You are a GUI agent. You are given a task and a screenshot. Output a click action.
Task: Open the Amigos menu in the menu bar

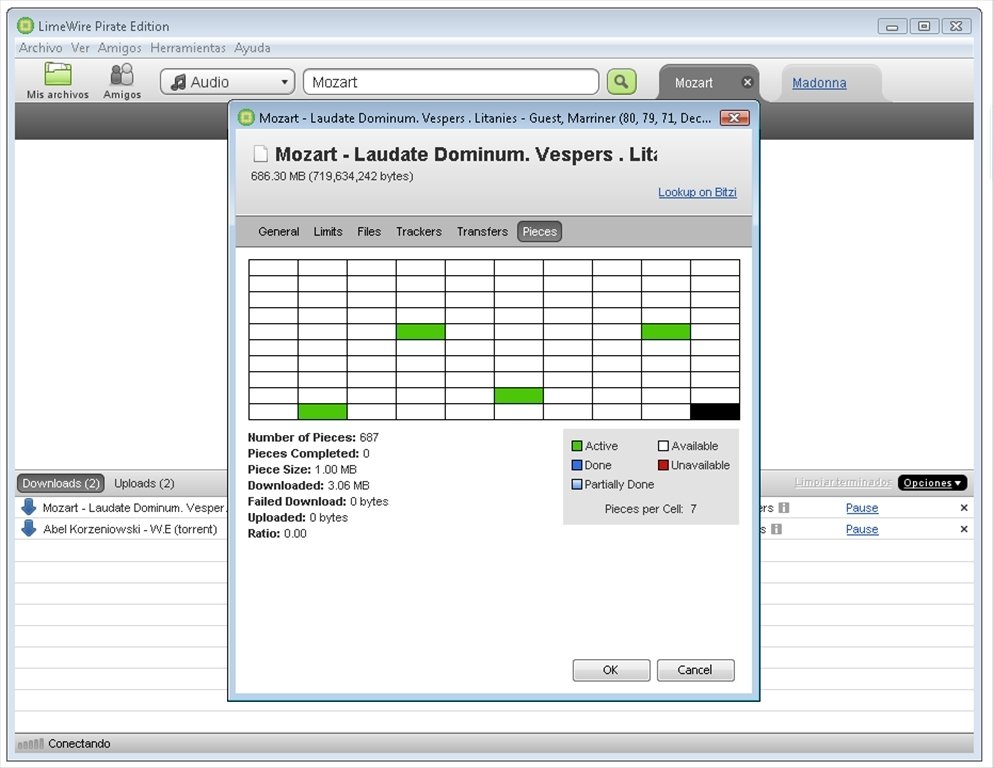coord(120,48)
